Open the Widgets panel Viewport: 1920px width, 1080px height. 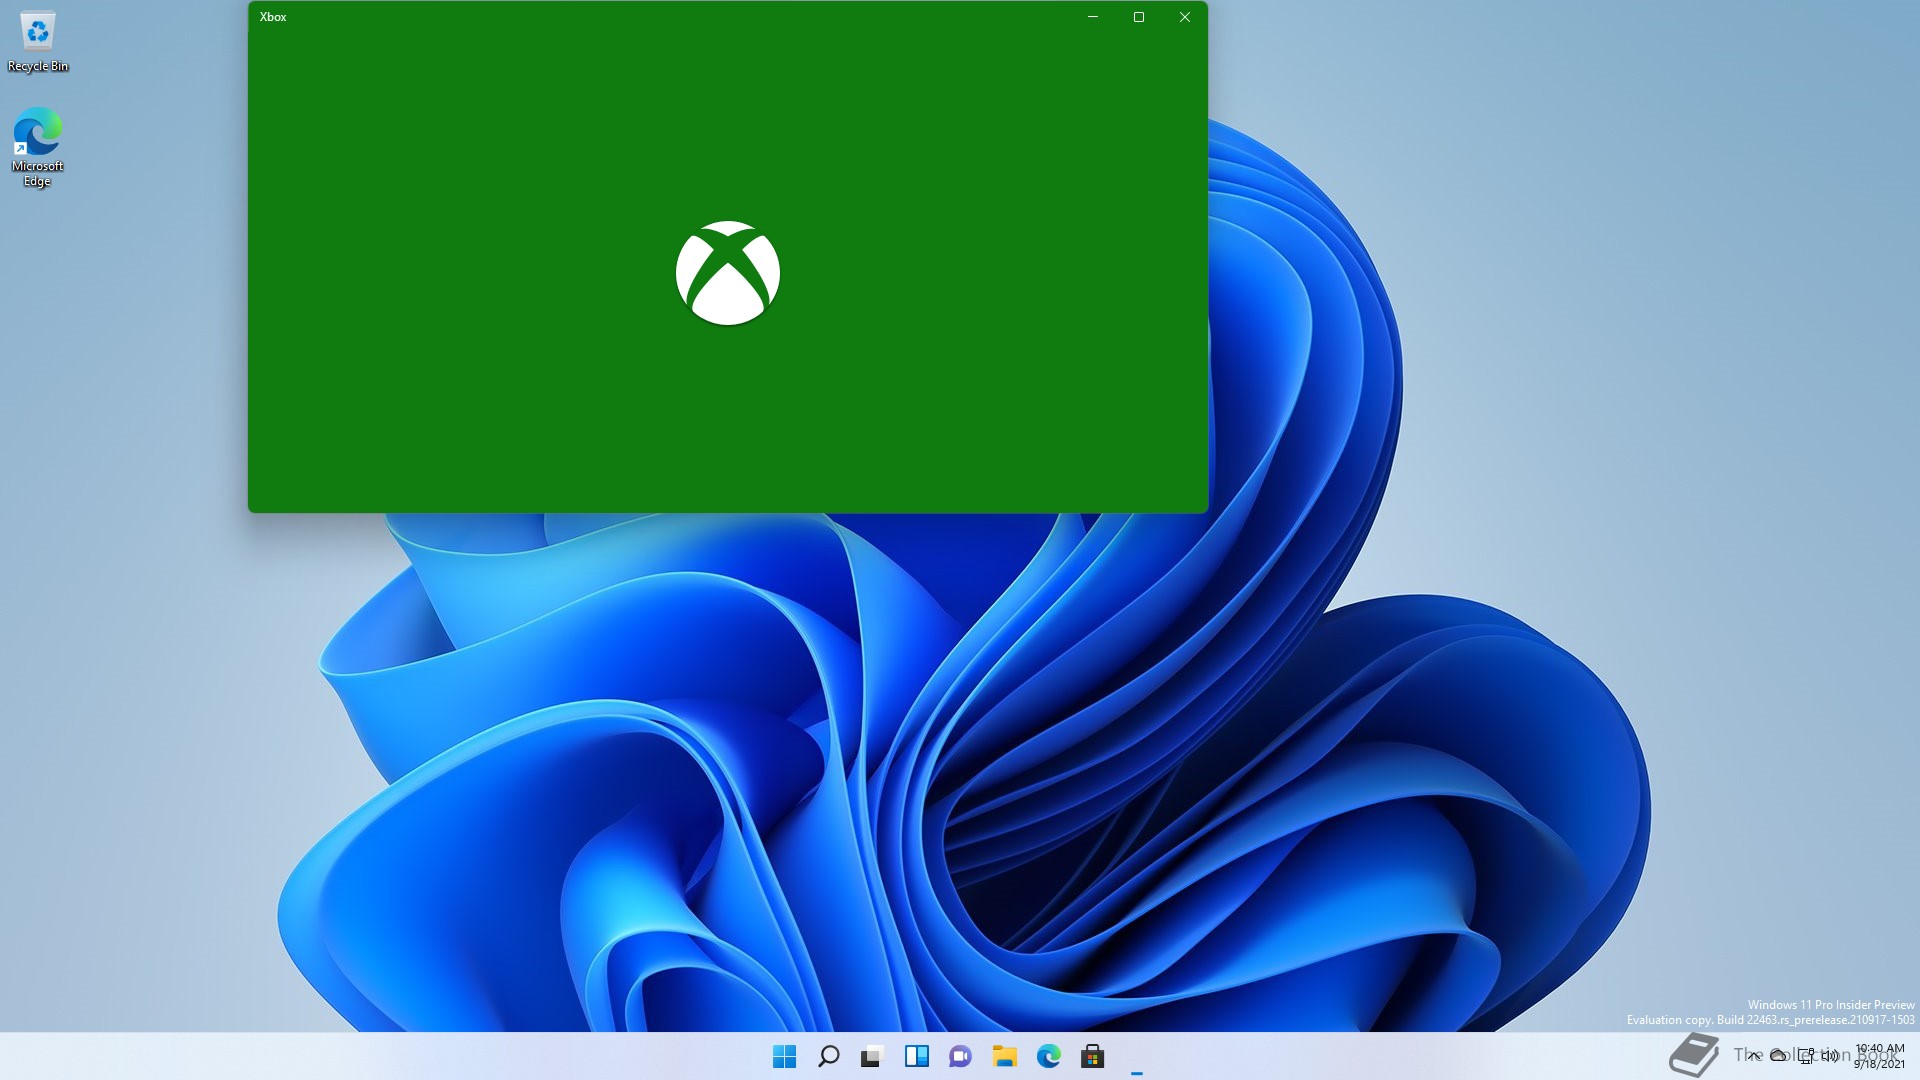point(916,1056)
